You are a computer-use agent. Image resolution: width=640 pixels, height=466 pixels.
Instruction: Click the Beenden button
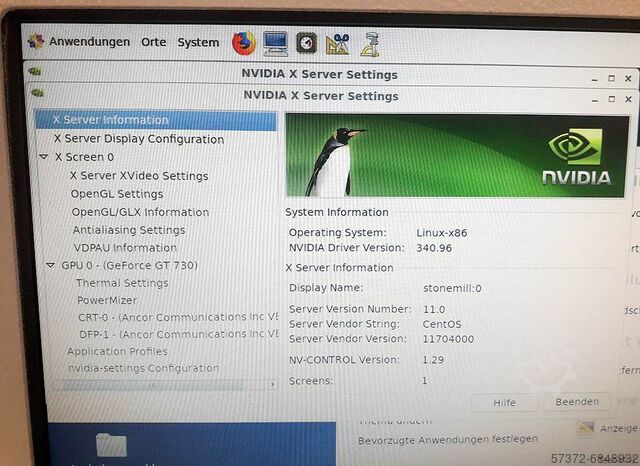coord(577,402)
